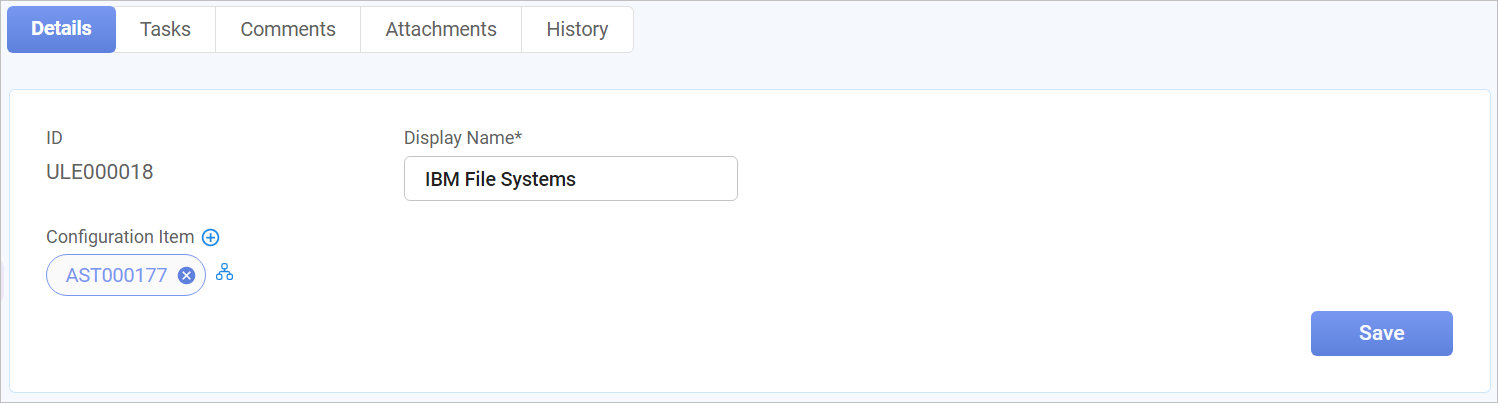Click the Display Name field label
1498x403 pixels.
click(x=460, y=137)
